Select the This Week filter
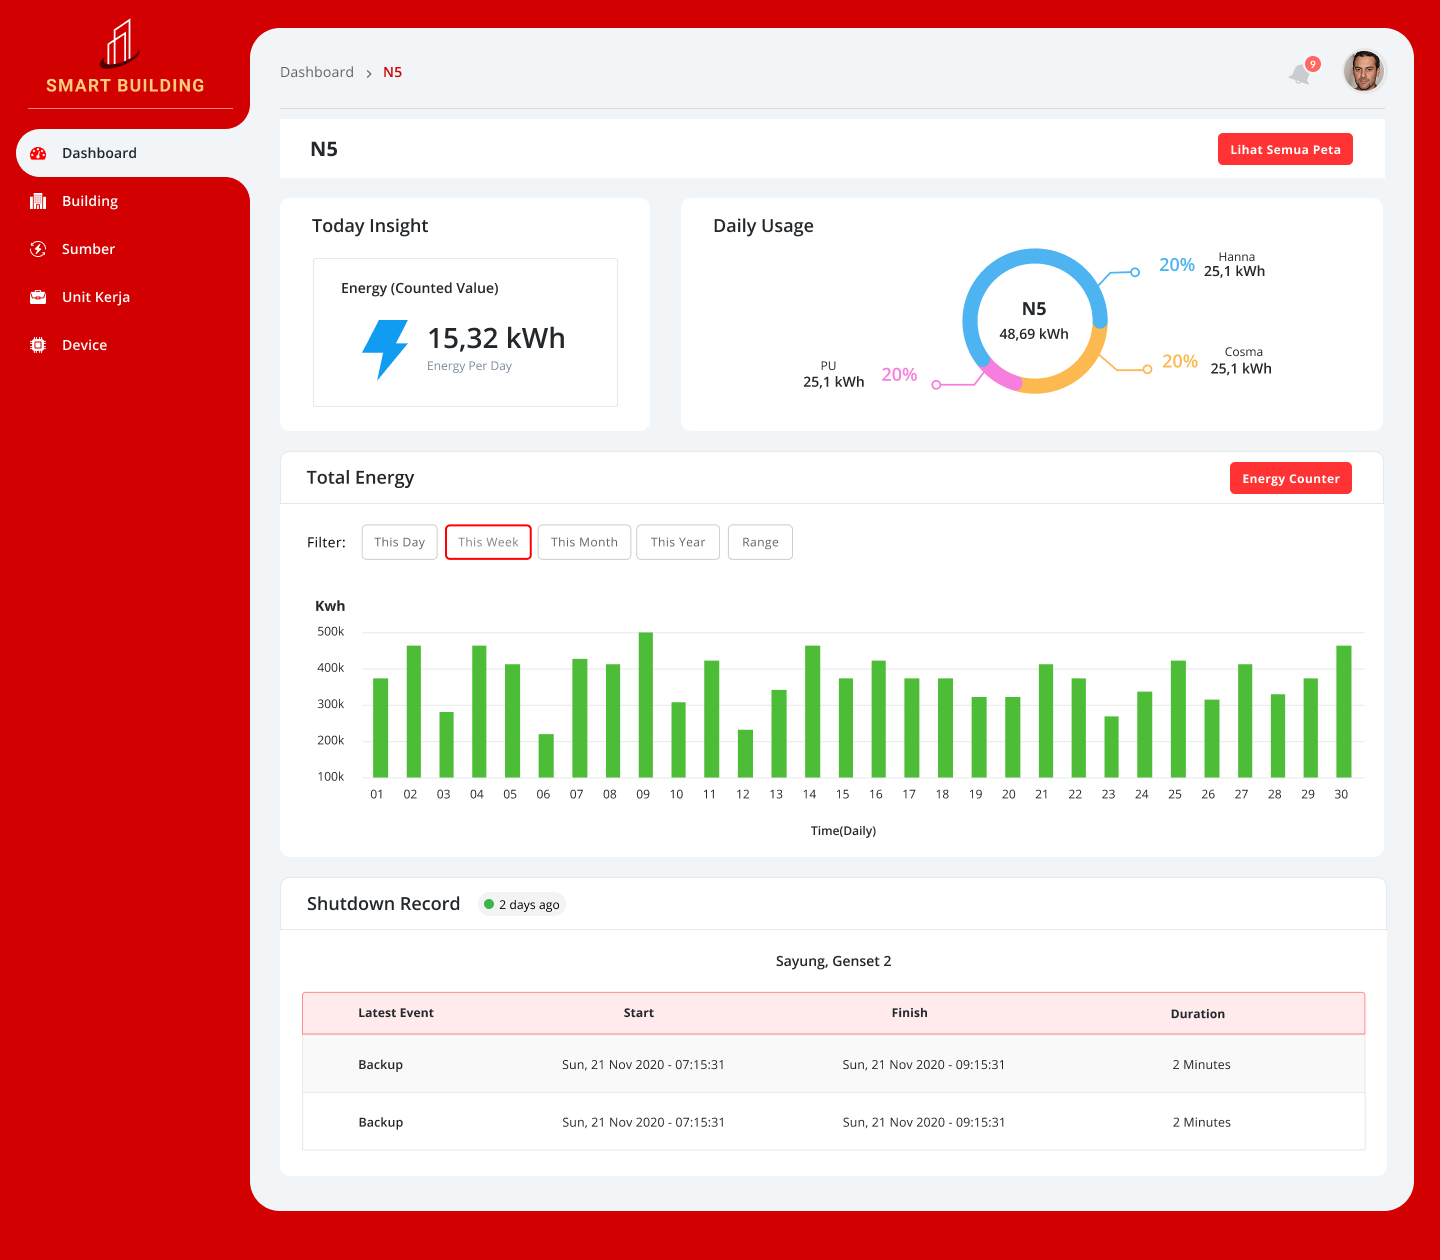Viewport: 1440px width, 1260px height. [488, 542]
